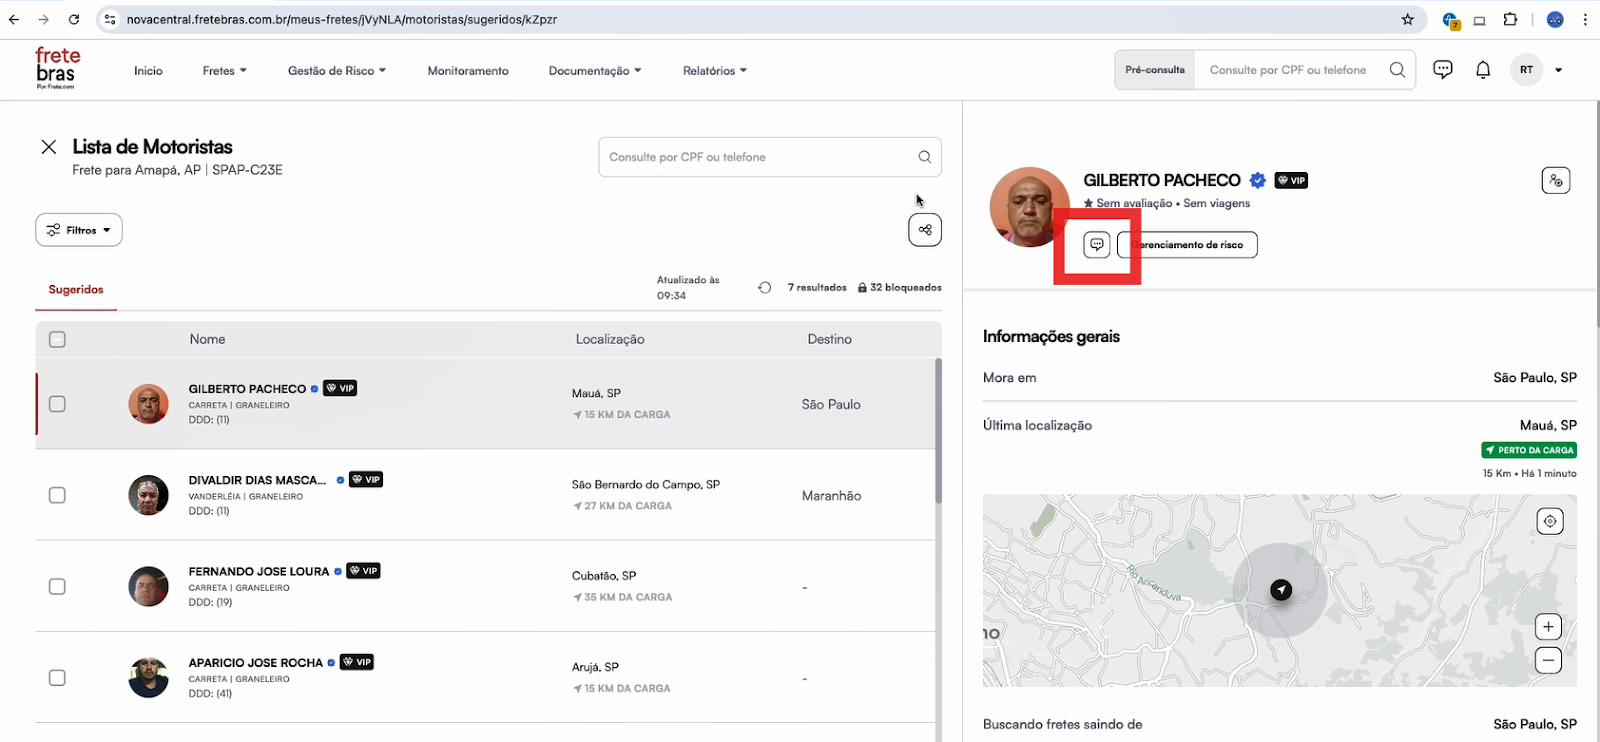
Task: Open the notifications bell in the header
Action: pyautogui.click(x=1483, y=70)
